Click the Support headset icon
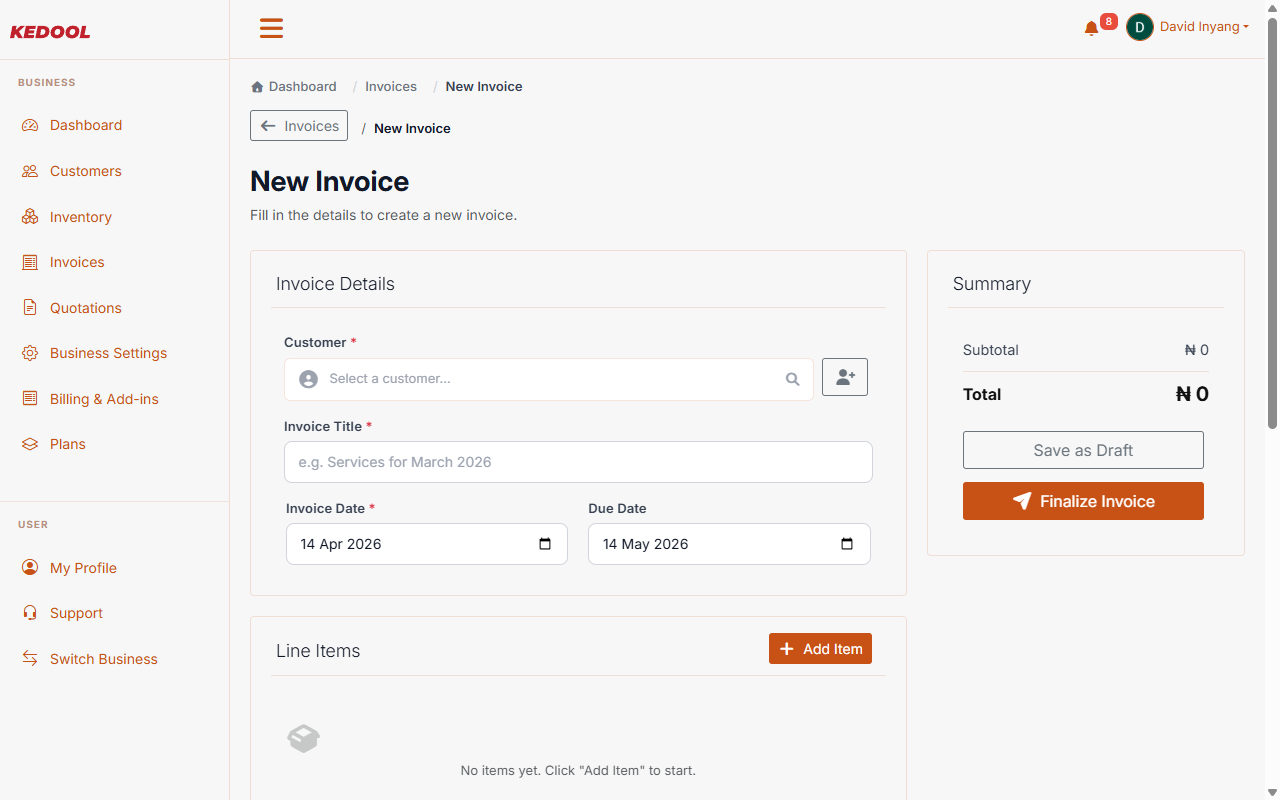Viewport: 1280px width, 800px height. (30, 613)
